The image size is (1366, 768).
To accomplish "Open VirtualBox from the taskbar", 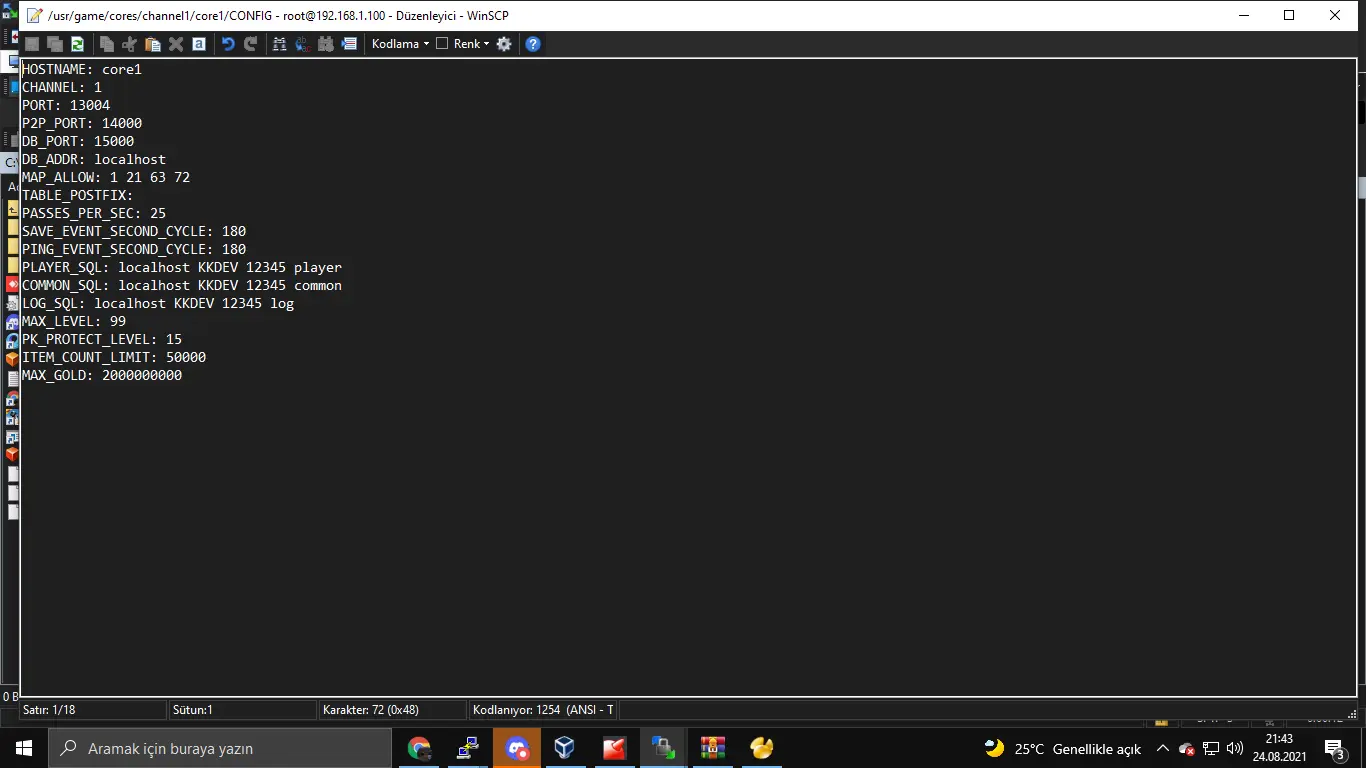I will click(565, 748).
